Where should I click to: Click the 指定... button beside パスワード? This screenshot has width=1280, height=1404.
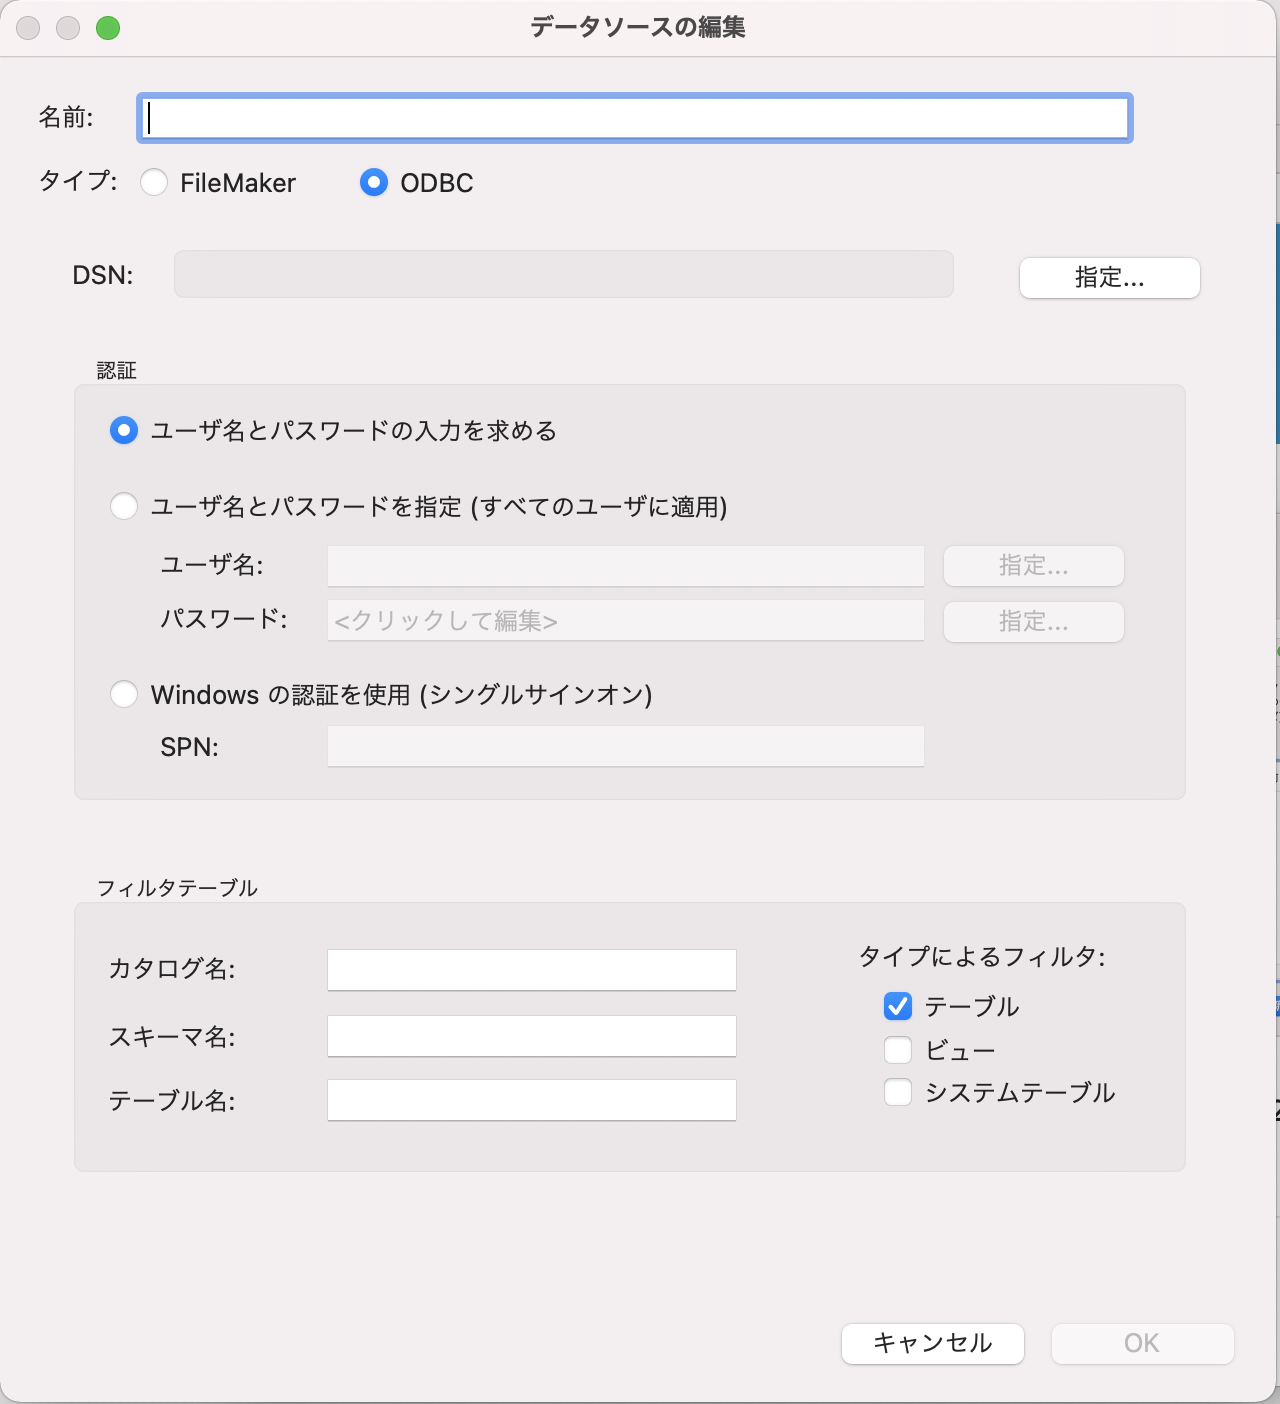(x=1033, y=622)
